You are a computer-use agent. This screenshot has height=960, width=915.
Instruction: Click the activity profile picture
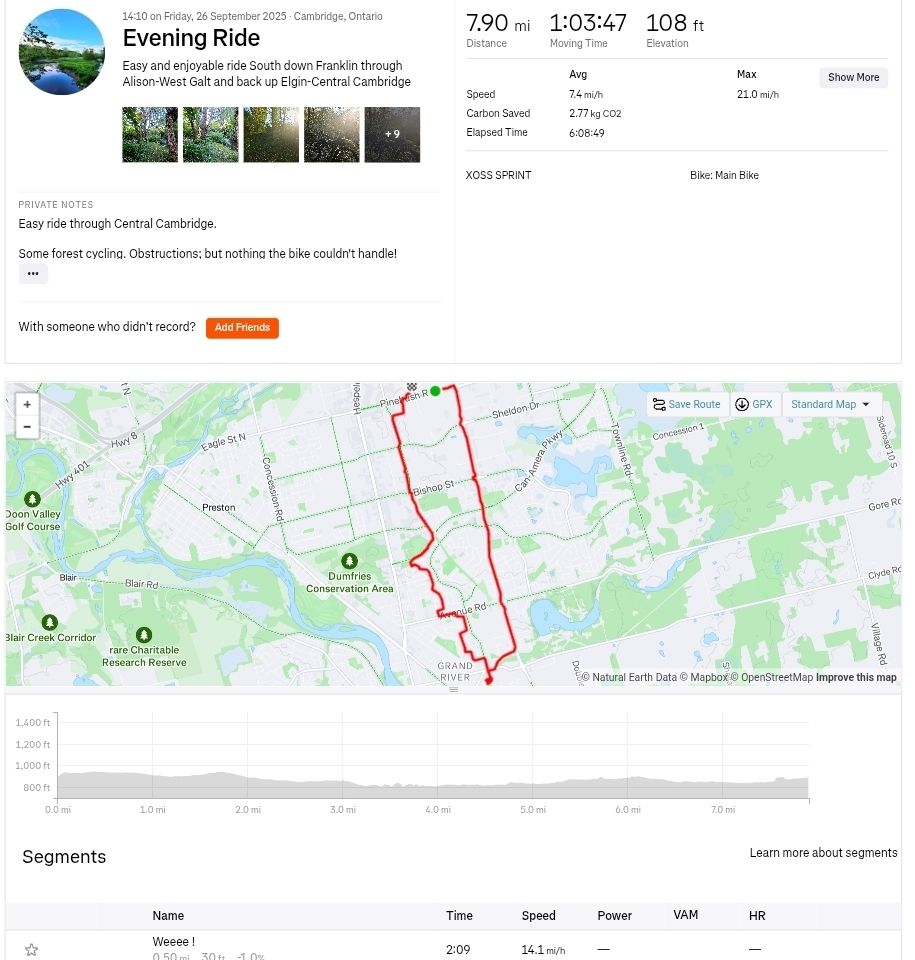coord(62,52)
